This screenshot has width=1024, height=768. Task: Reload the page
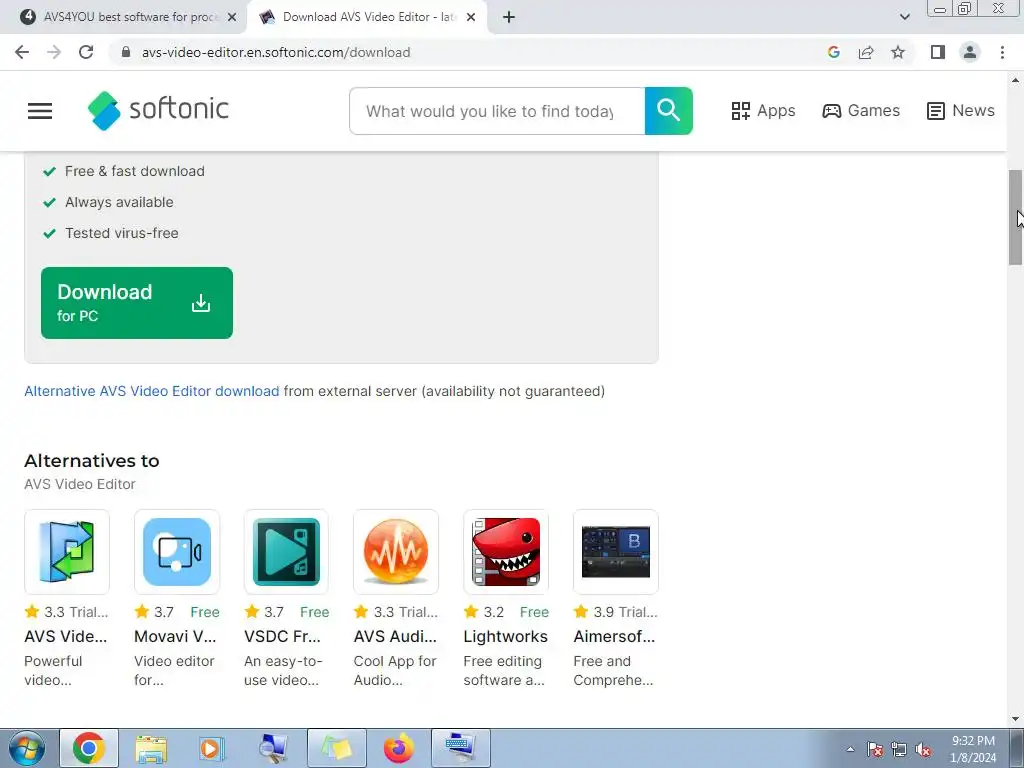pos(86,52)
